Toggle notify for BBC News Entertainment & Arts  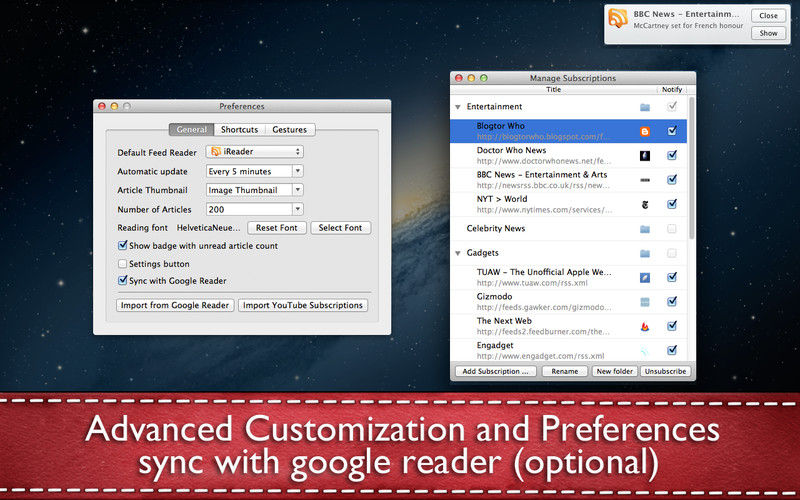[672, 179]
